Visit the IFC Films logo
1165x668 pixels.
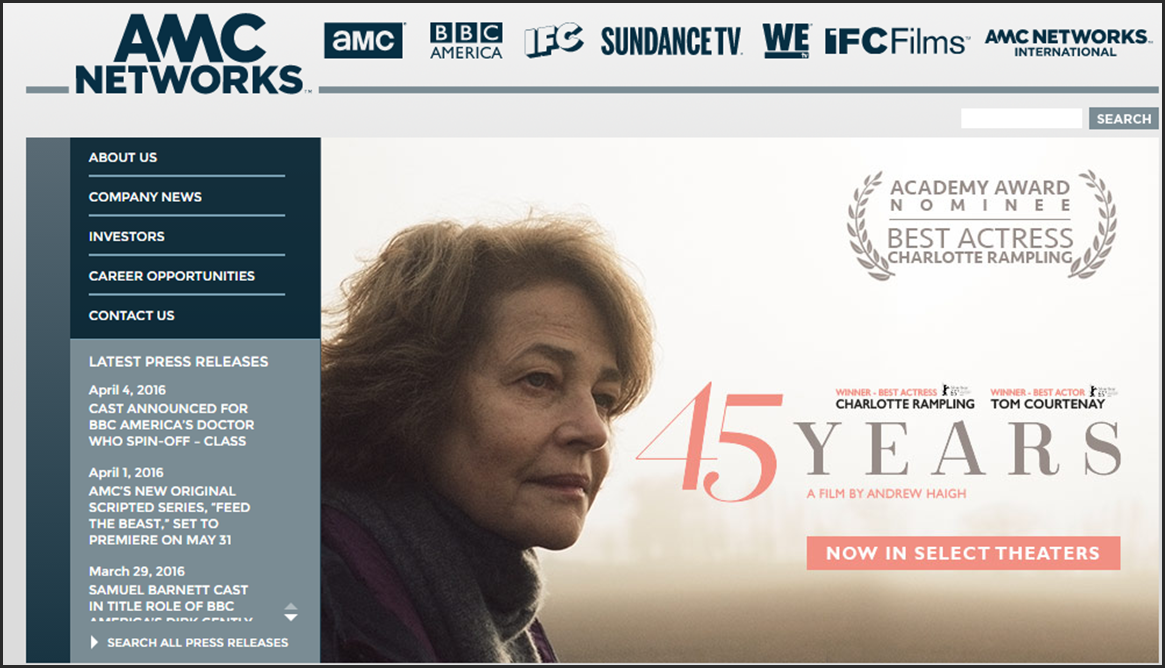[x=896, y=41]
